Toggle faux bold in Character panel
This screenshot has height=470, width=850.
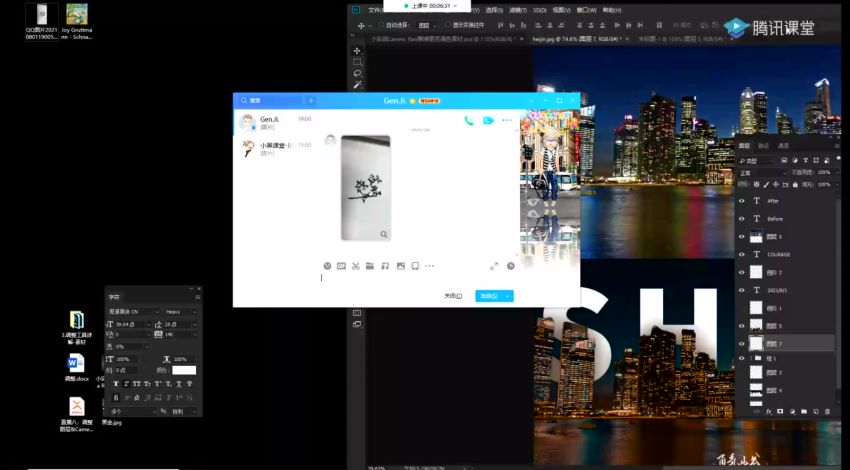115,384
